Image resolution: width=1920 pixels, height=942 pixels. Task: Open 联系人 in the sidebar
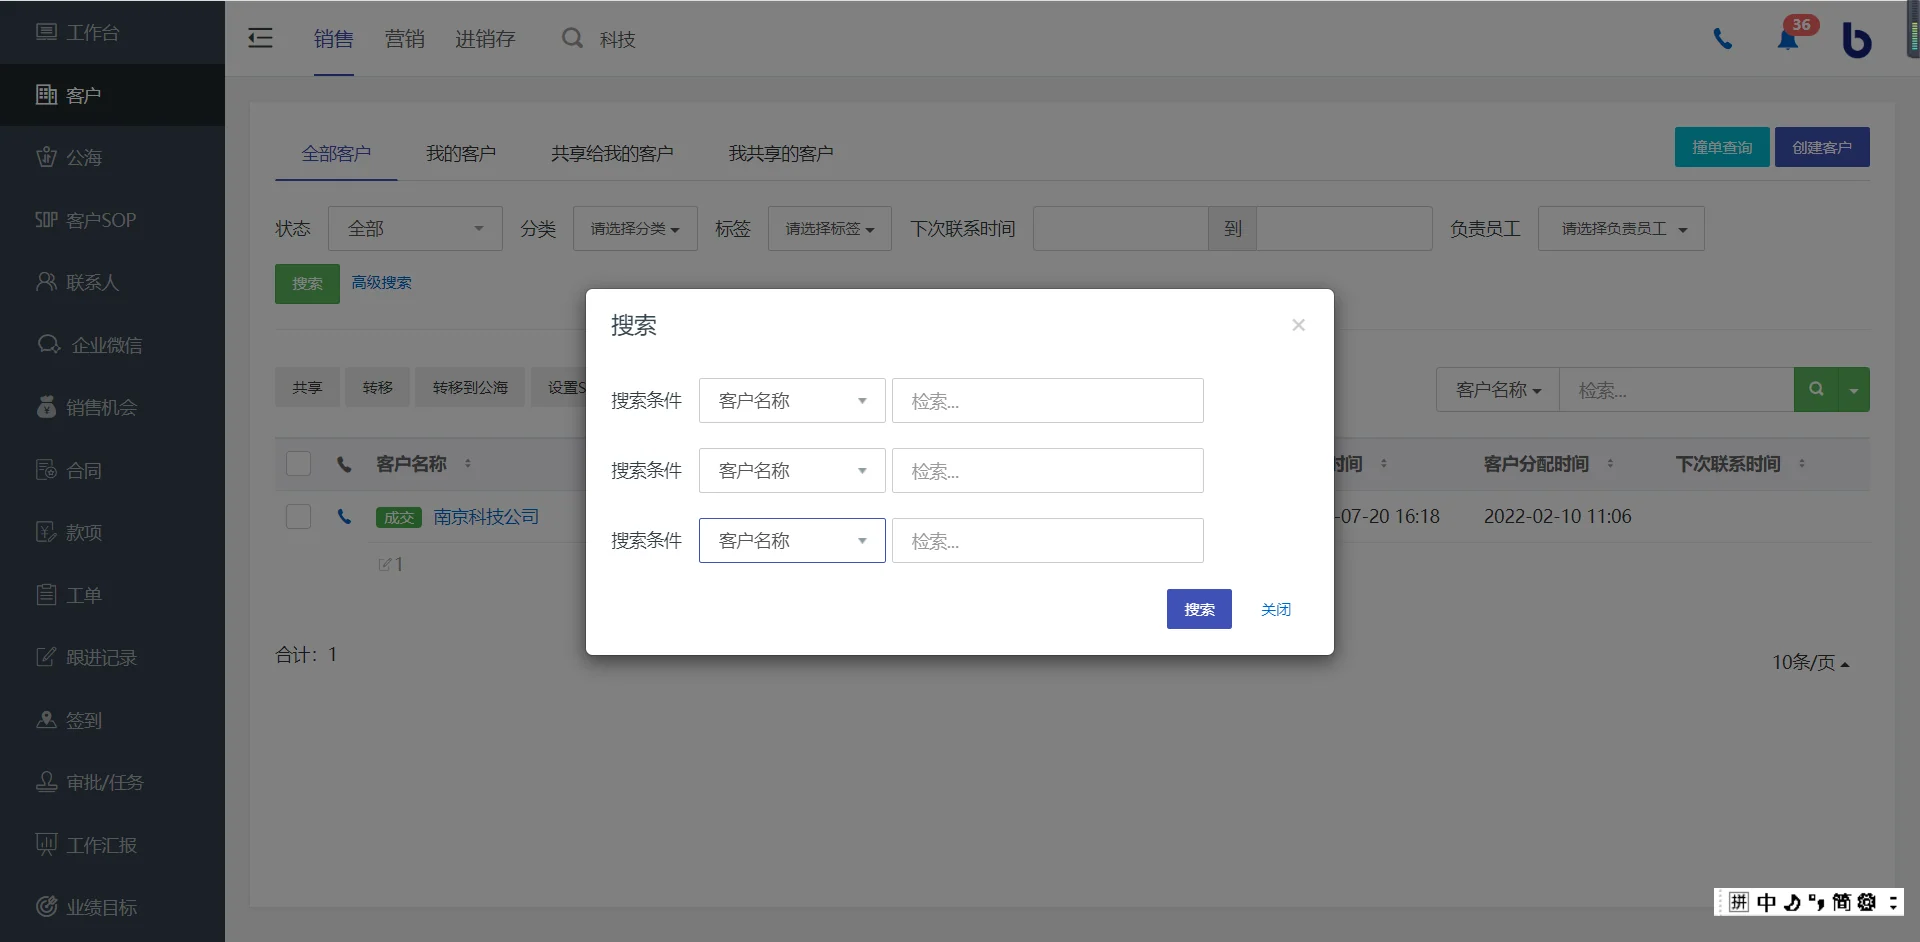click(112, 282)
